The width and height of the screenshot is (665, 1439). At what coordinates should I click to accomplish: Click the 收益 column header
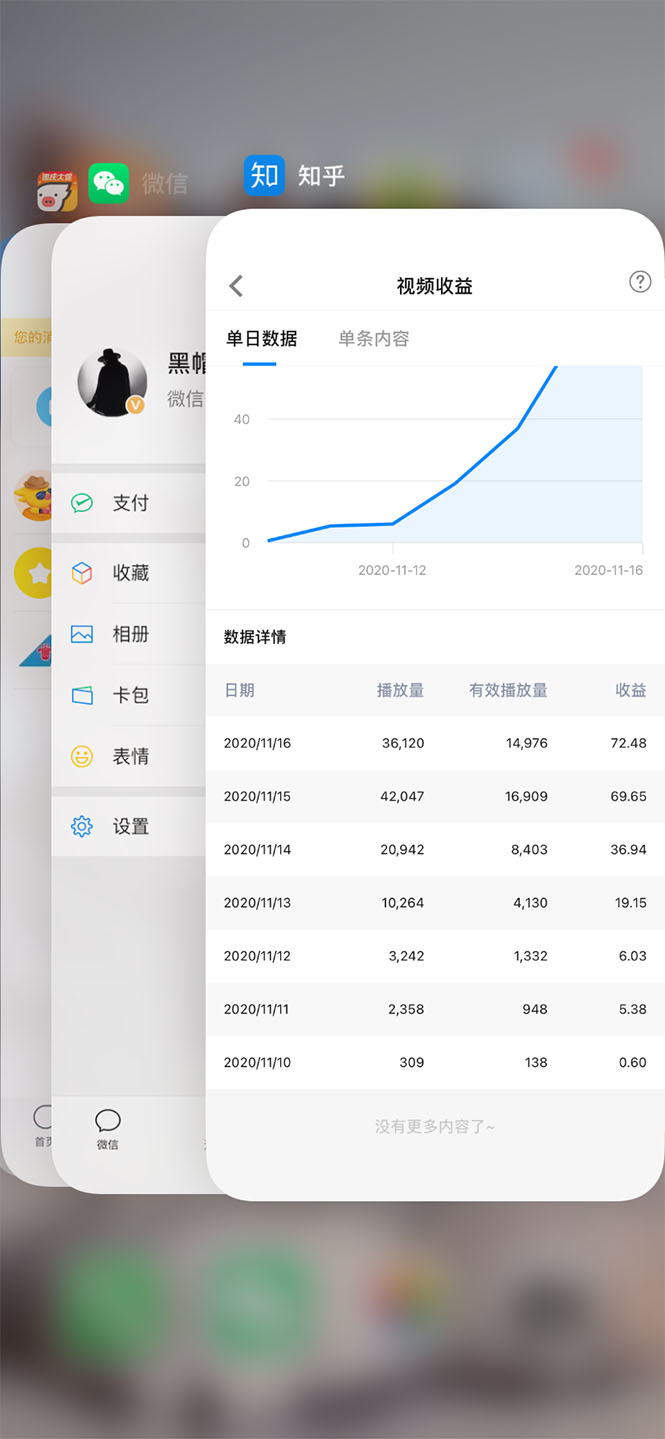click(x=630, y=690)
